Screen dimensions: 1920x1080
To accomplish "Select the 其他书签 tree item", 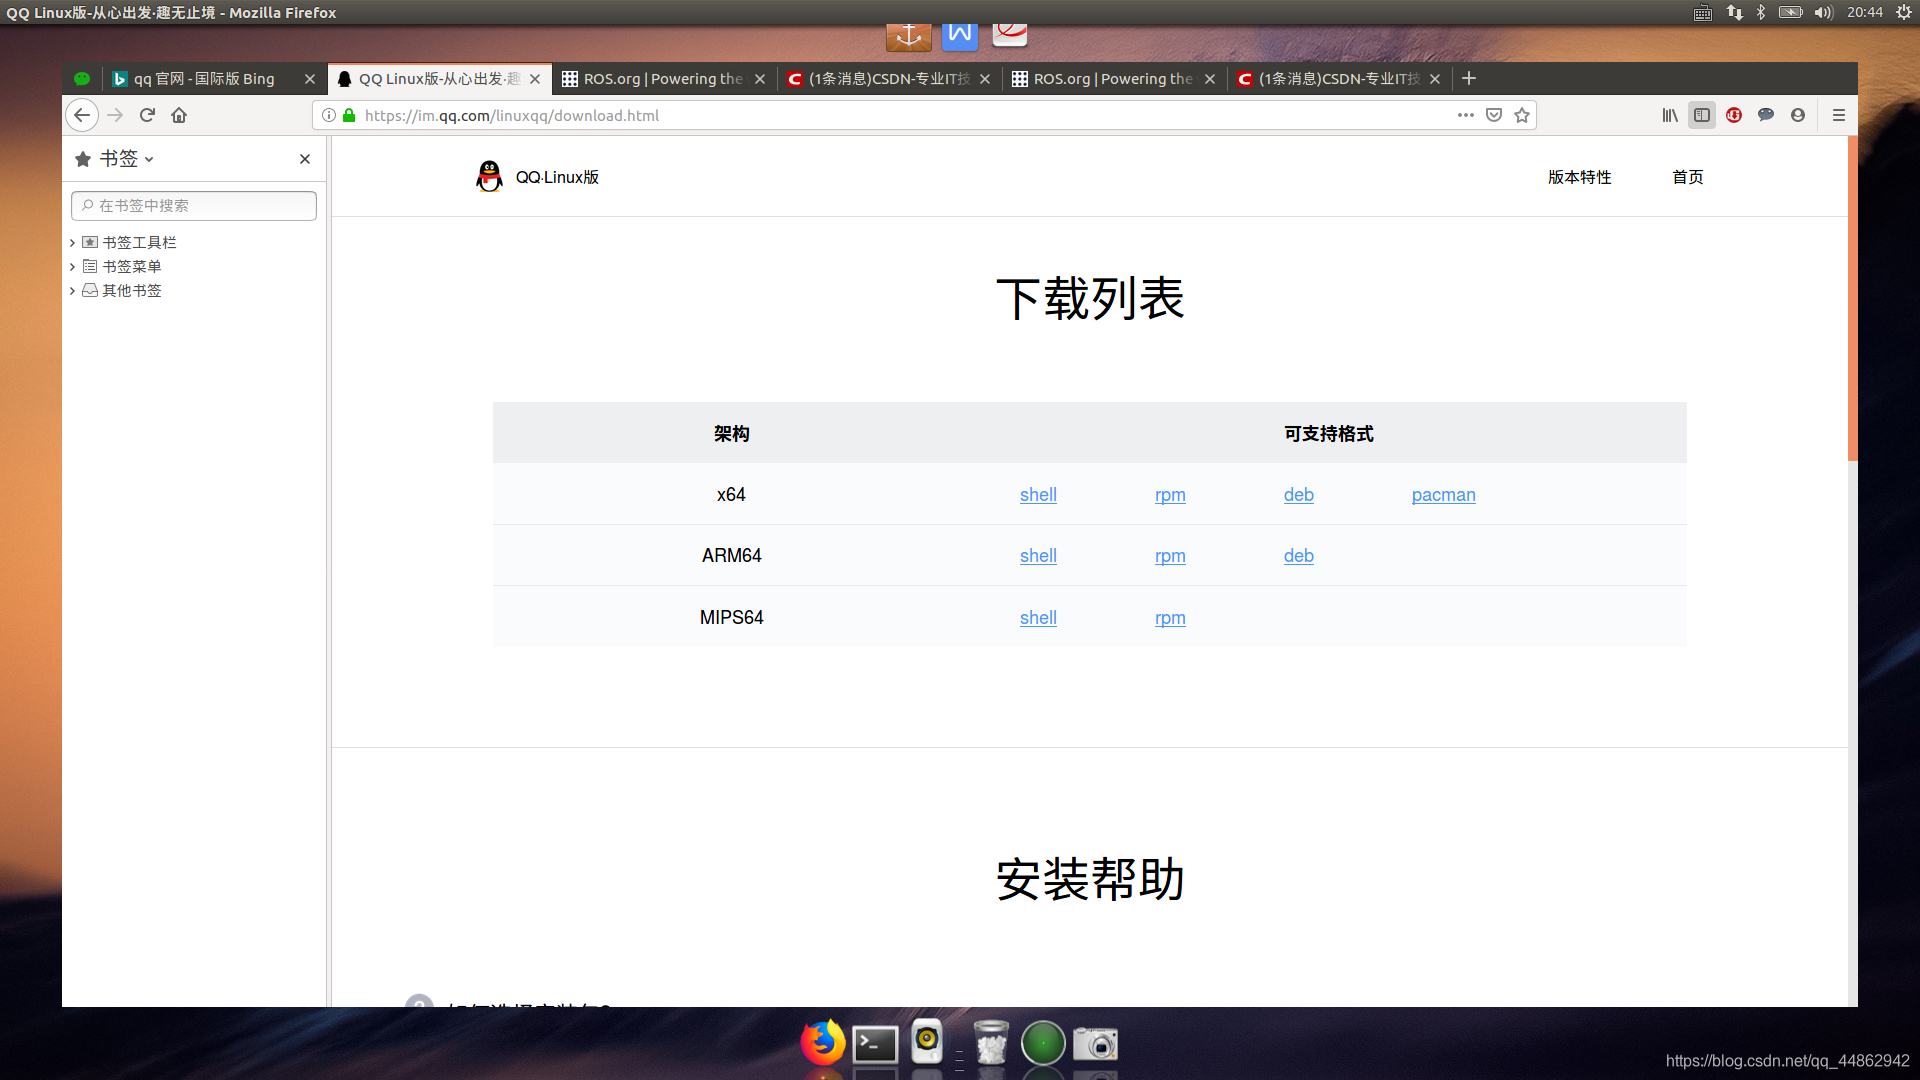I will 131,291.
